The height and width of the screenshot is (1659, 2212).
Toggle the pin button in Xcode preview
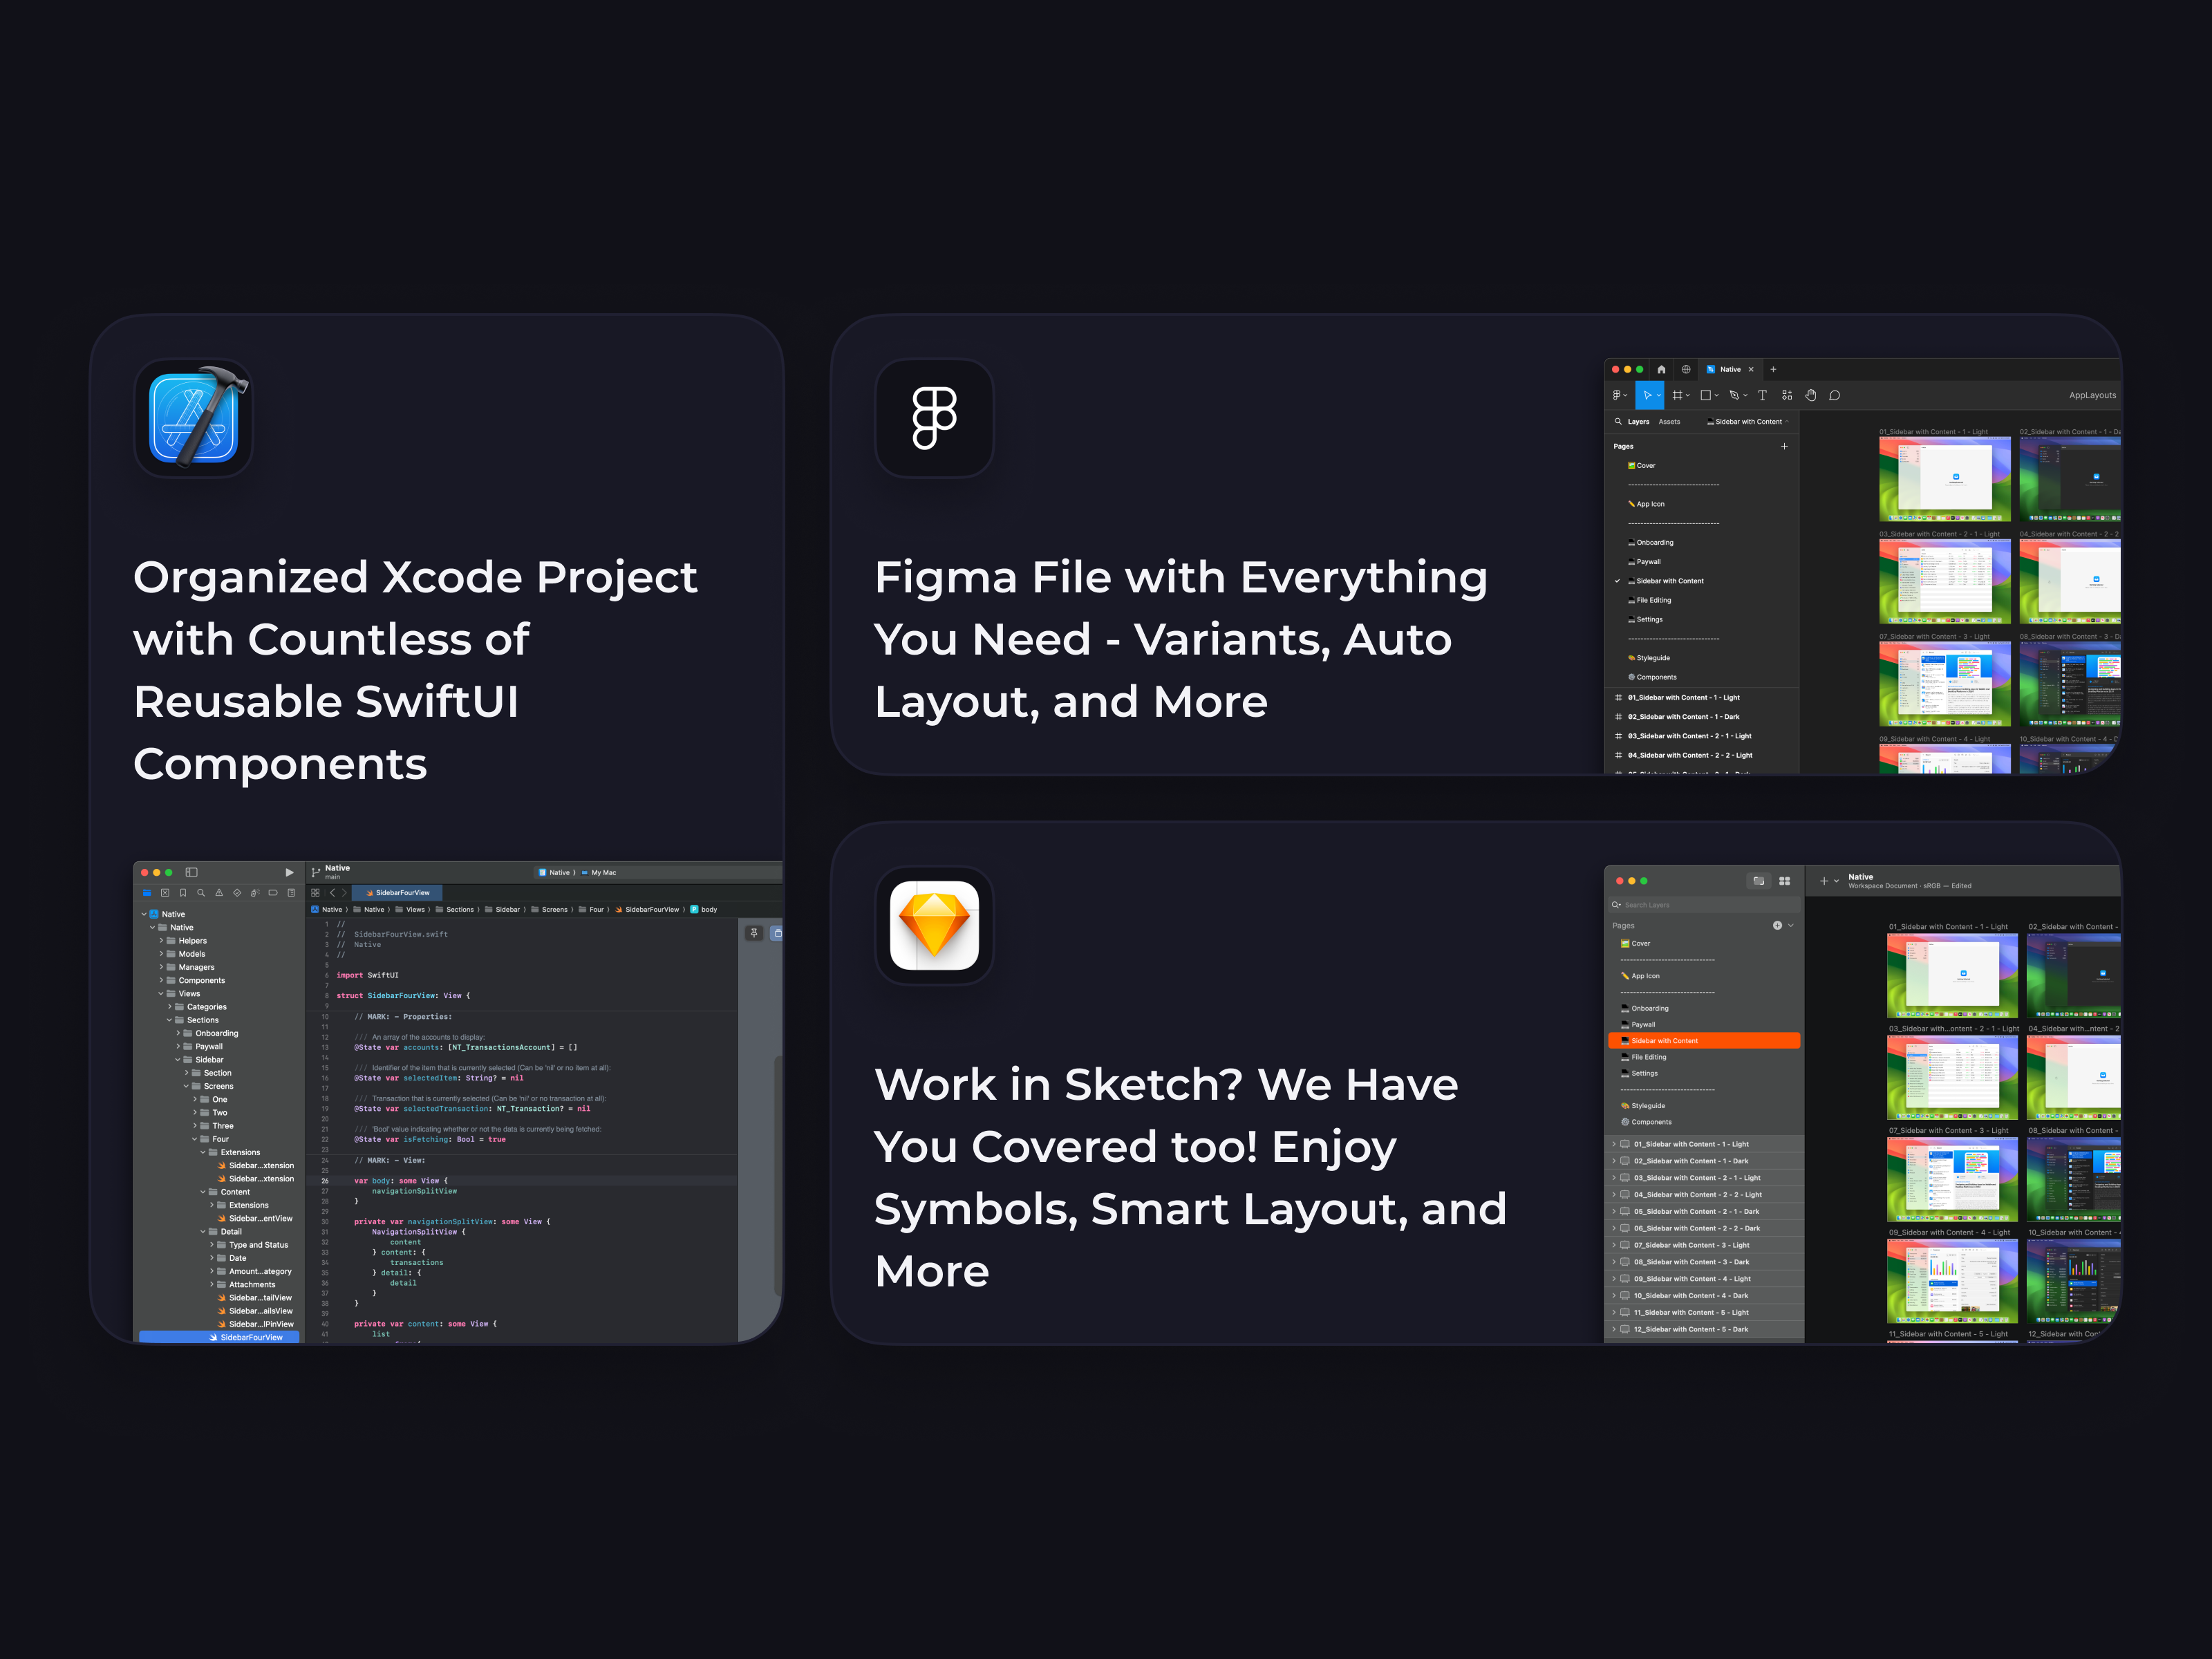tap(754, 933)
